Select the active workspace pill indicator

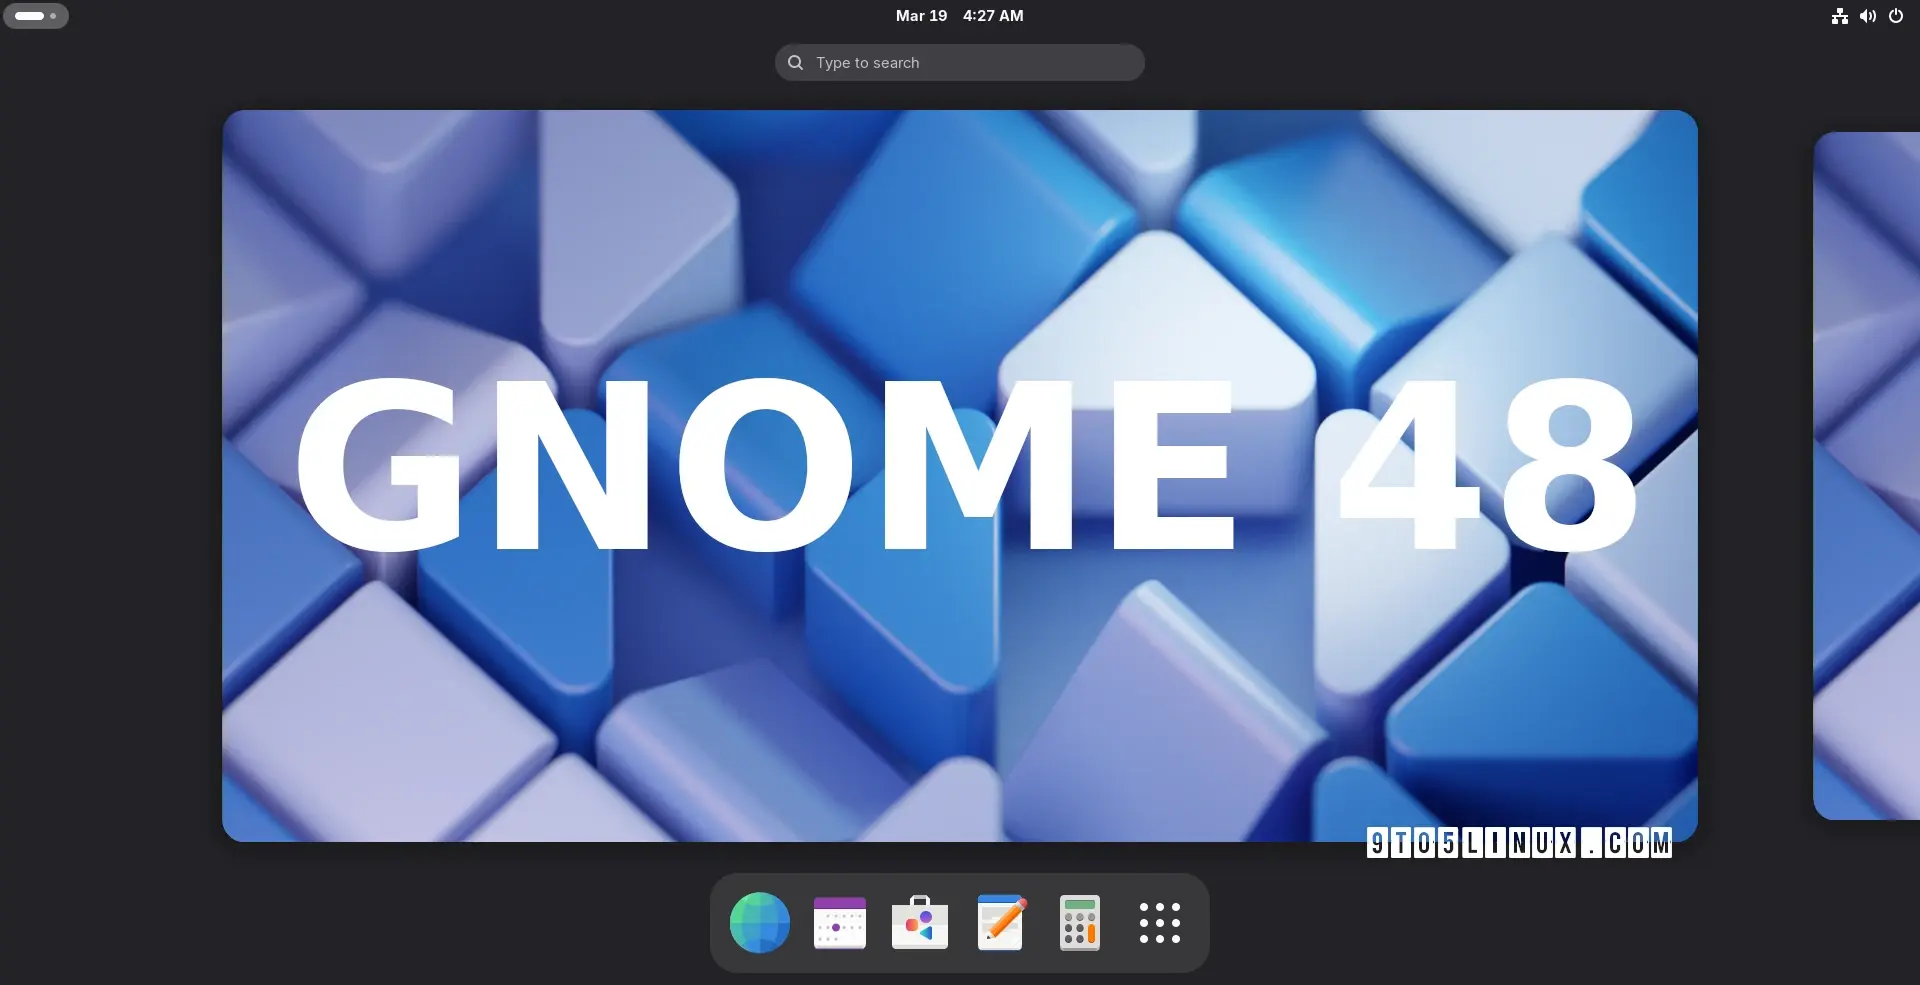pos(29,16)
